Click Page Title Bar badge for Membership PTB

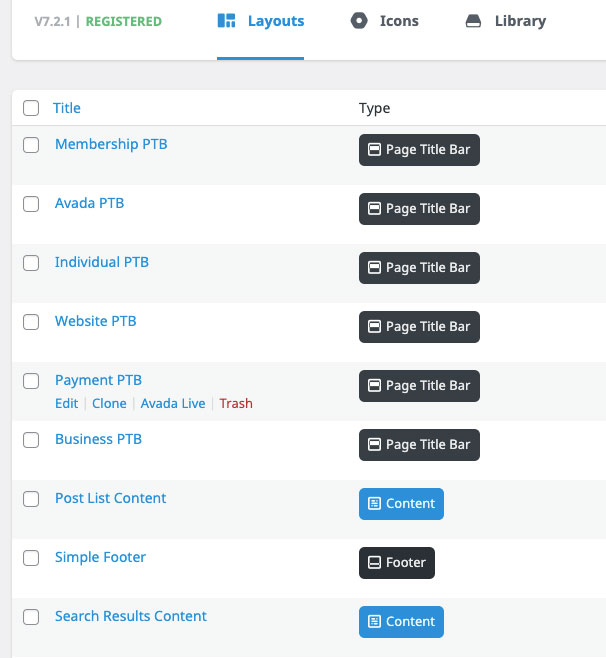419,150
